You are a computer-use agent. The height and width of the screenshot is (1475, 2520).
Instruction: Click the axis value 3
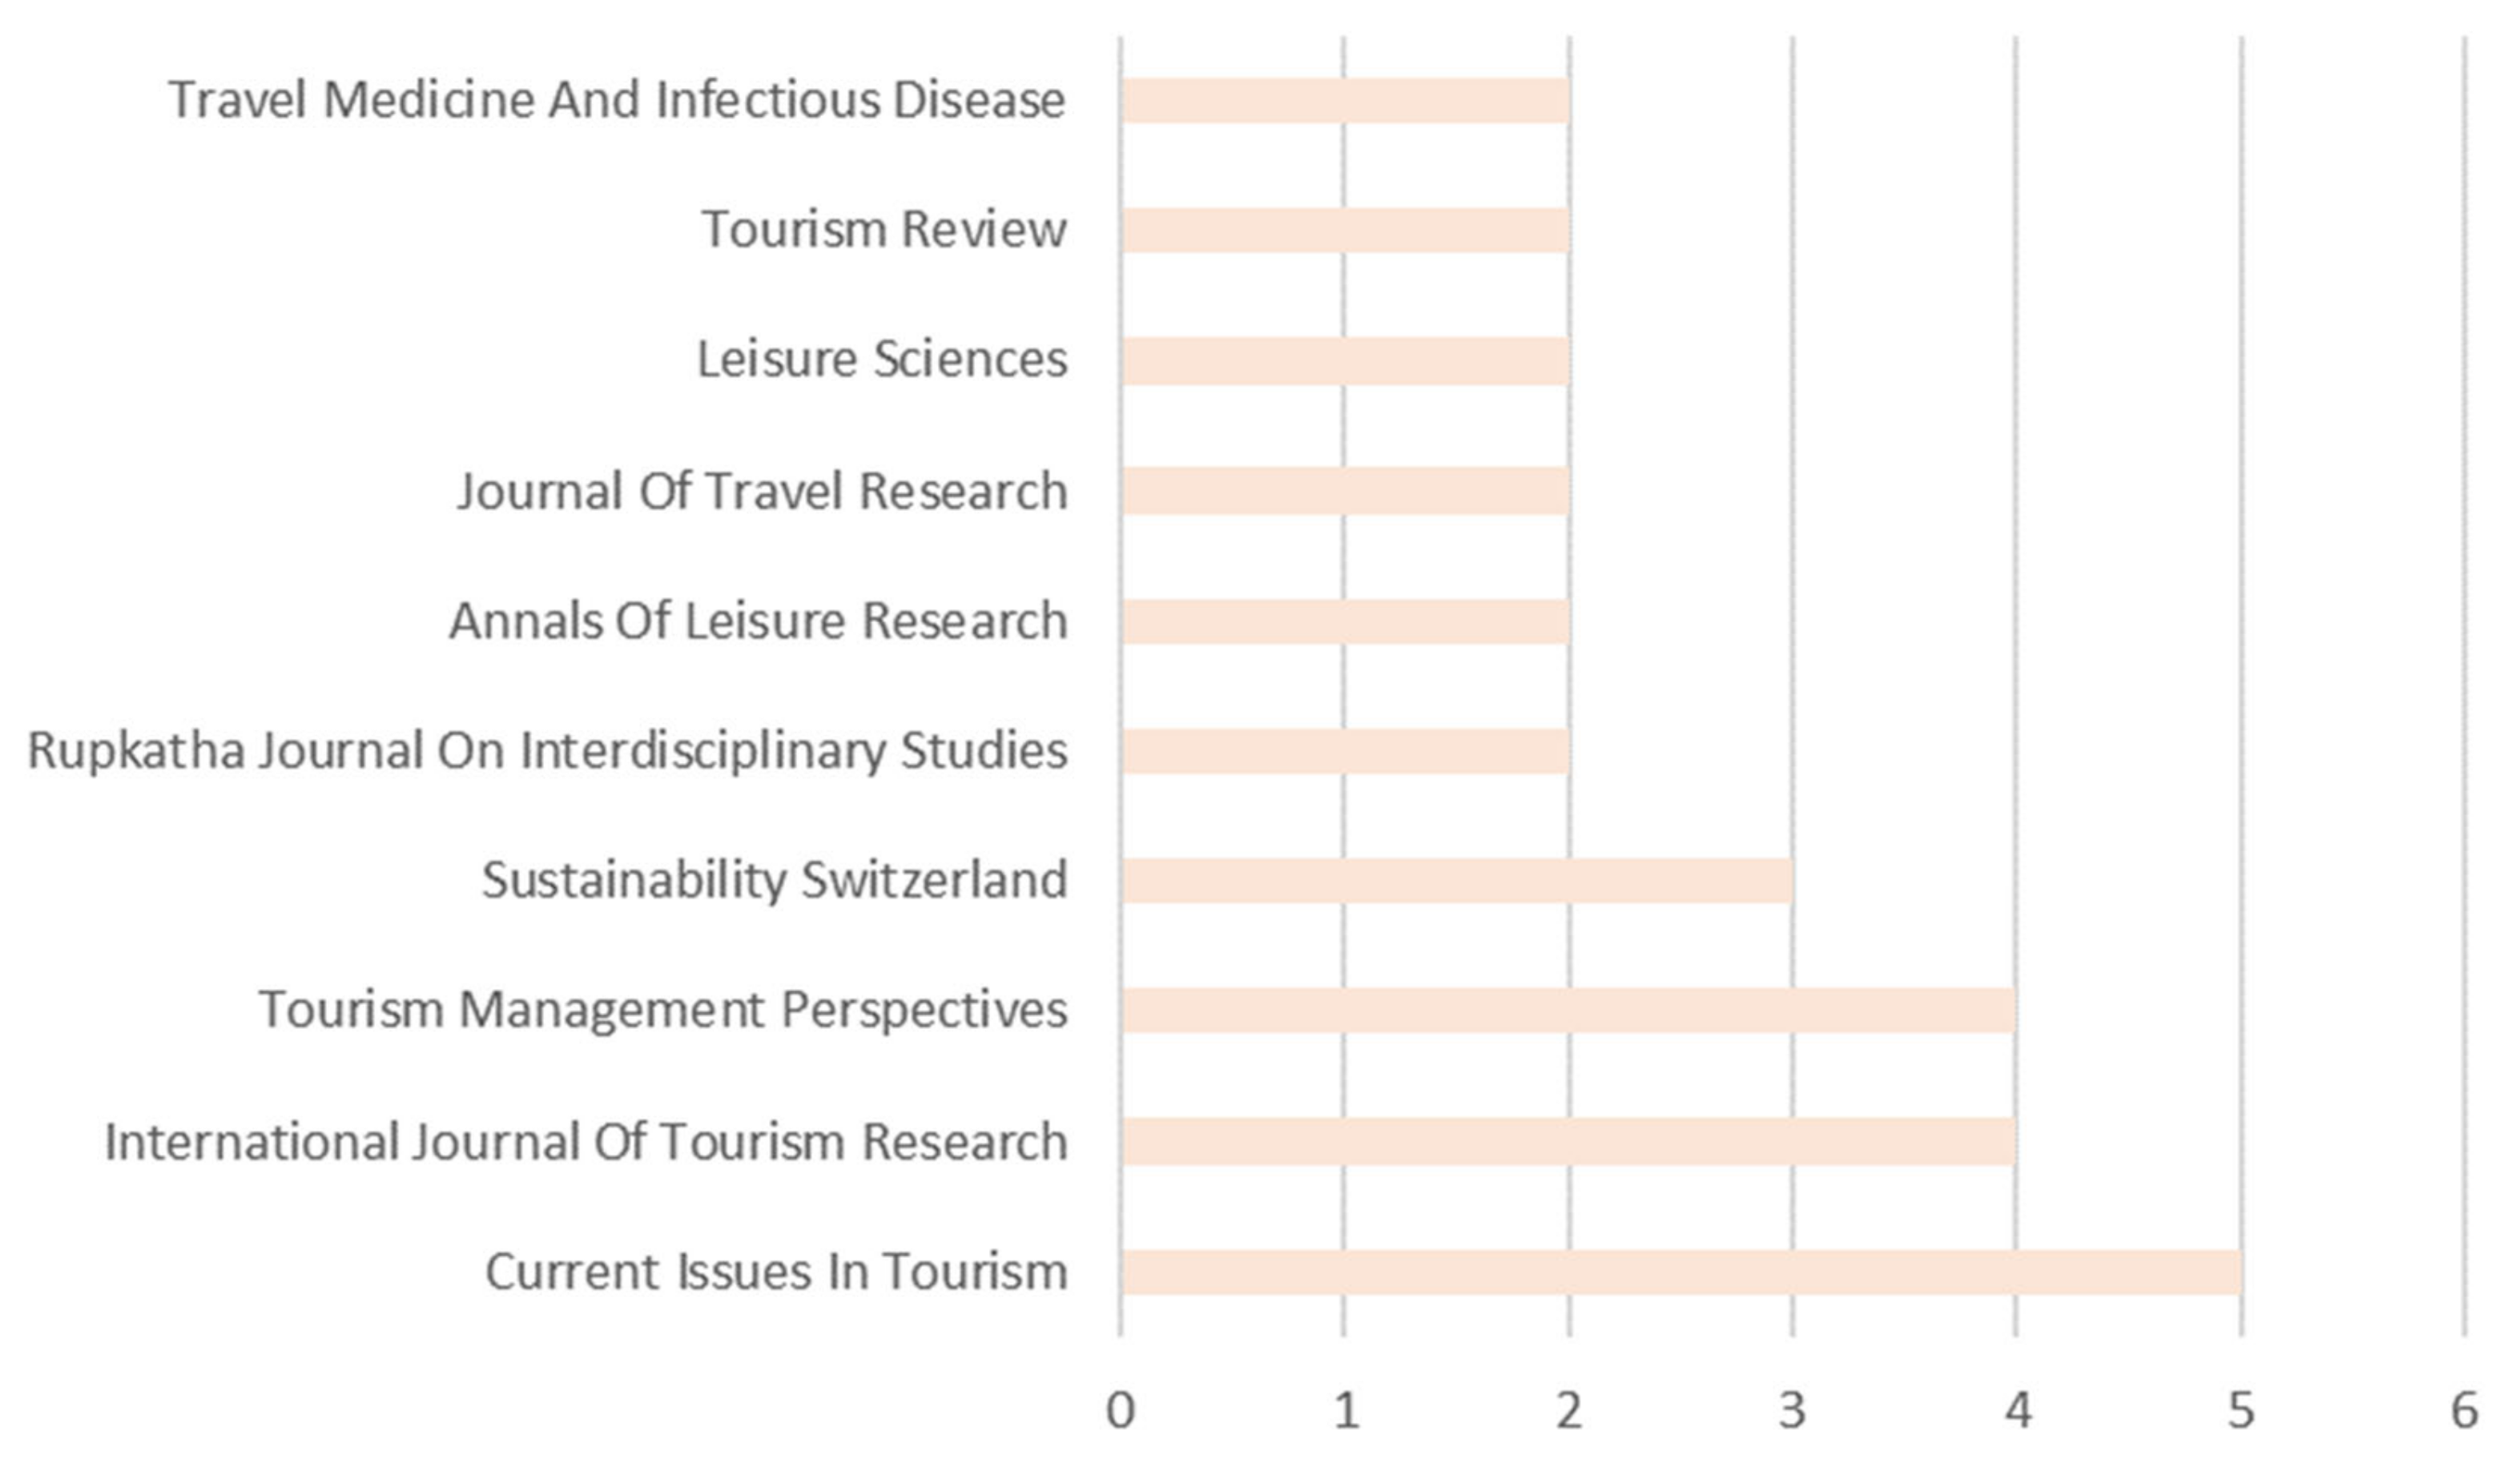1792,1410
